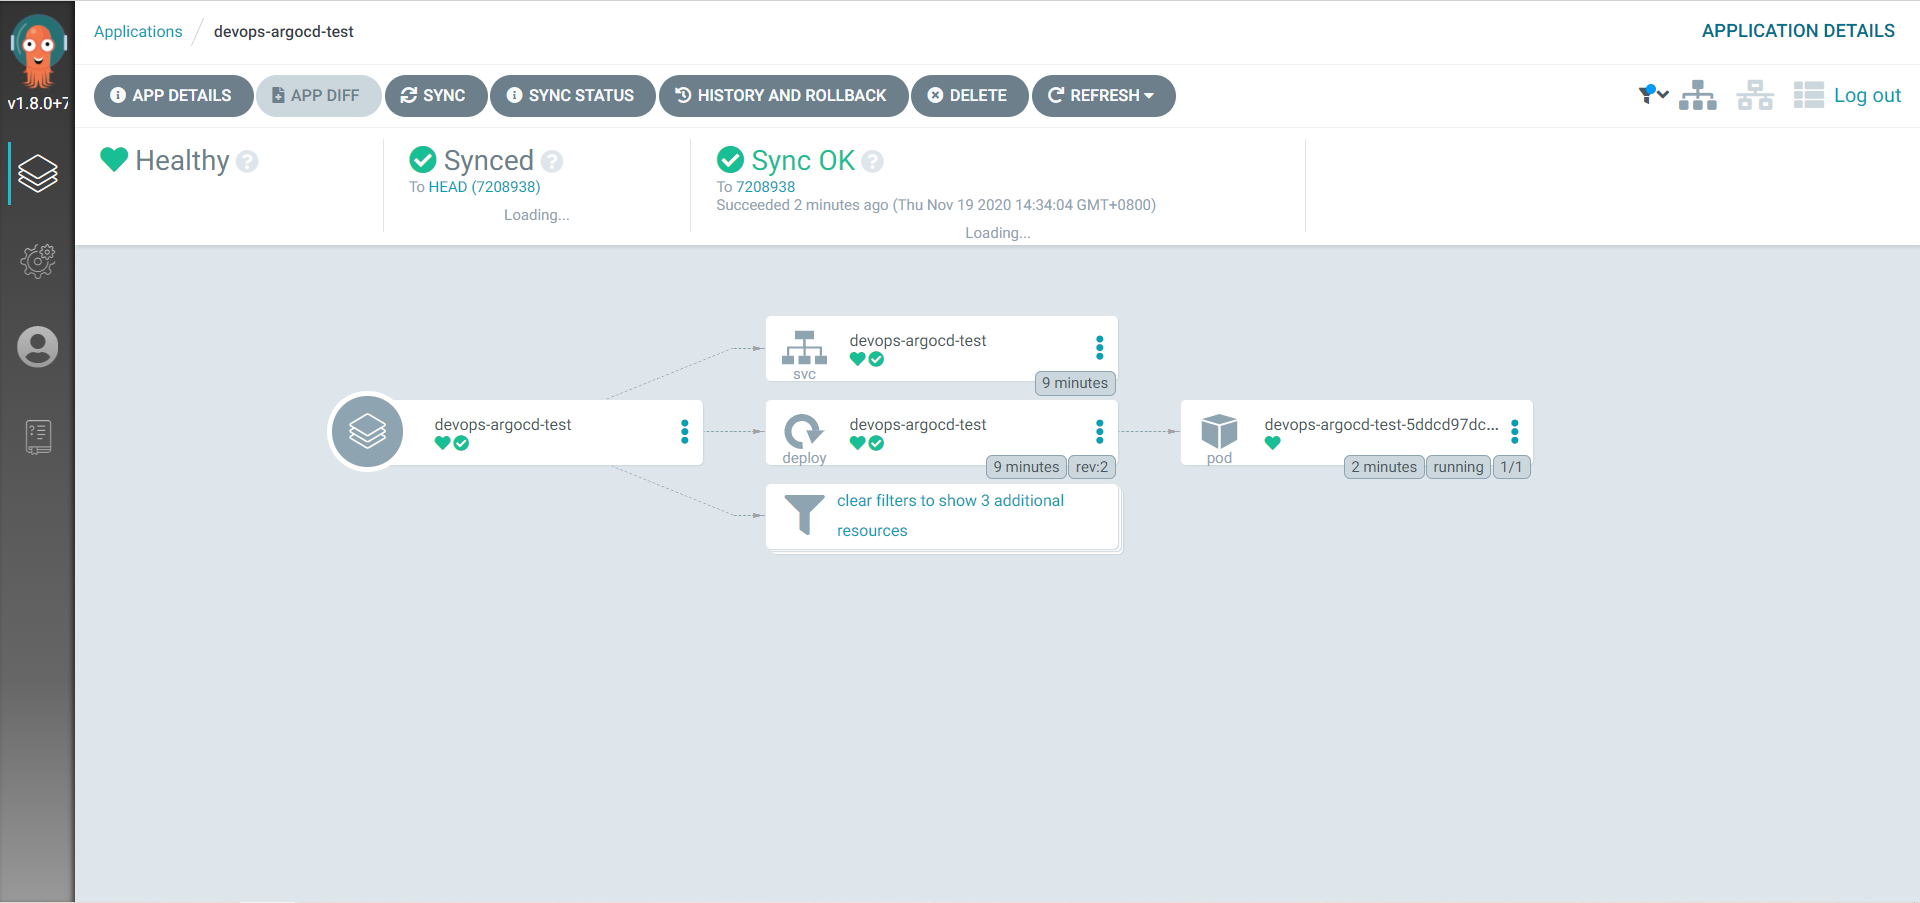Screen dimensions: 1920x903
Task: Open kebab menu of pod node
Action: click(1514, 432)
